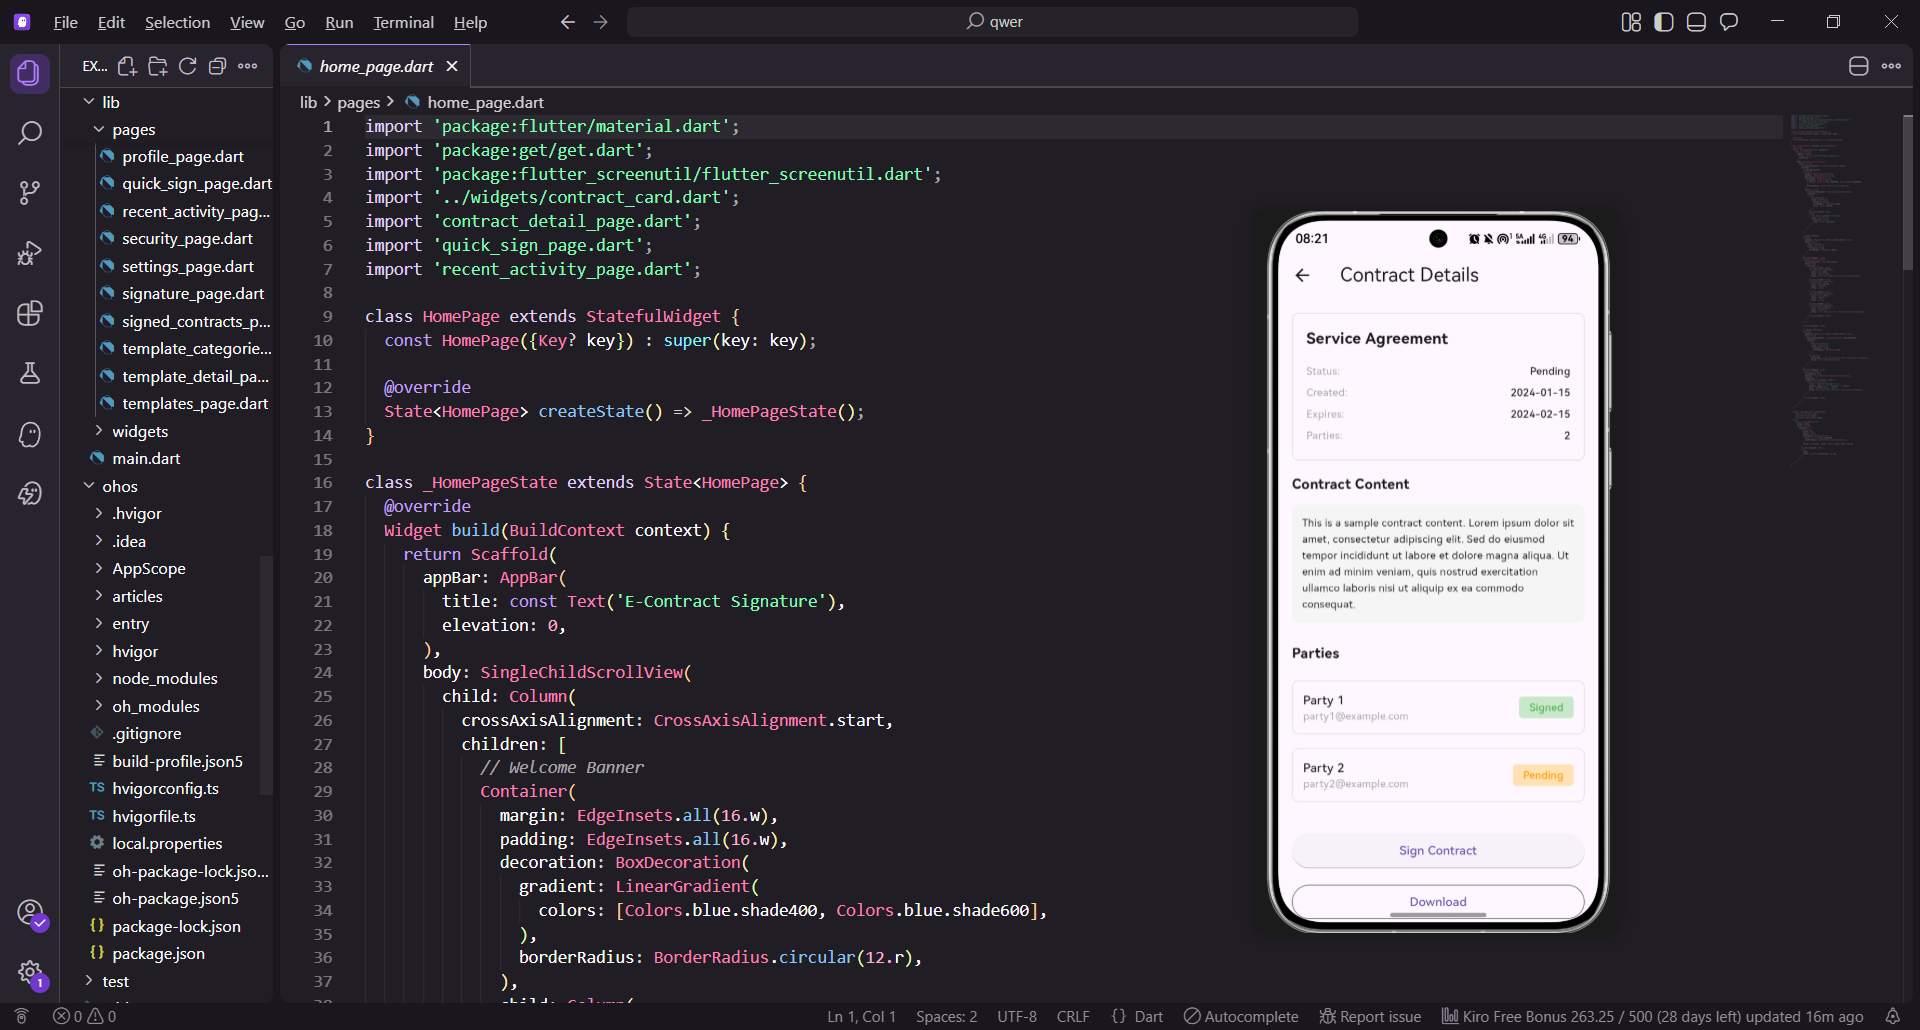Open the Testing flask icon
Screen dimensions: 1920x1030
(29, 373)
